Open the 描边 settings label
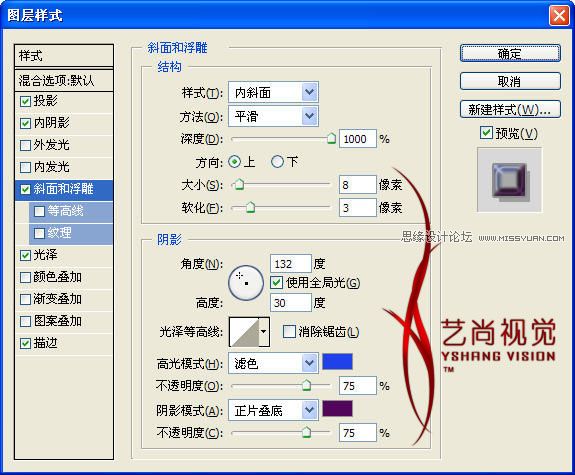This screenshot has width=575, height=475. click(45, 343)
